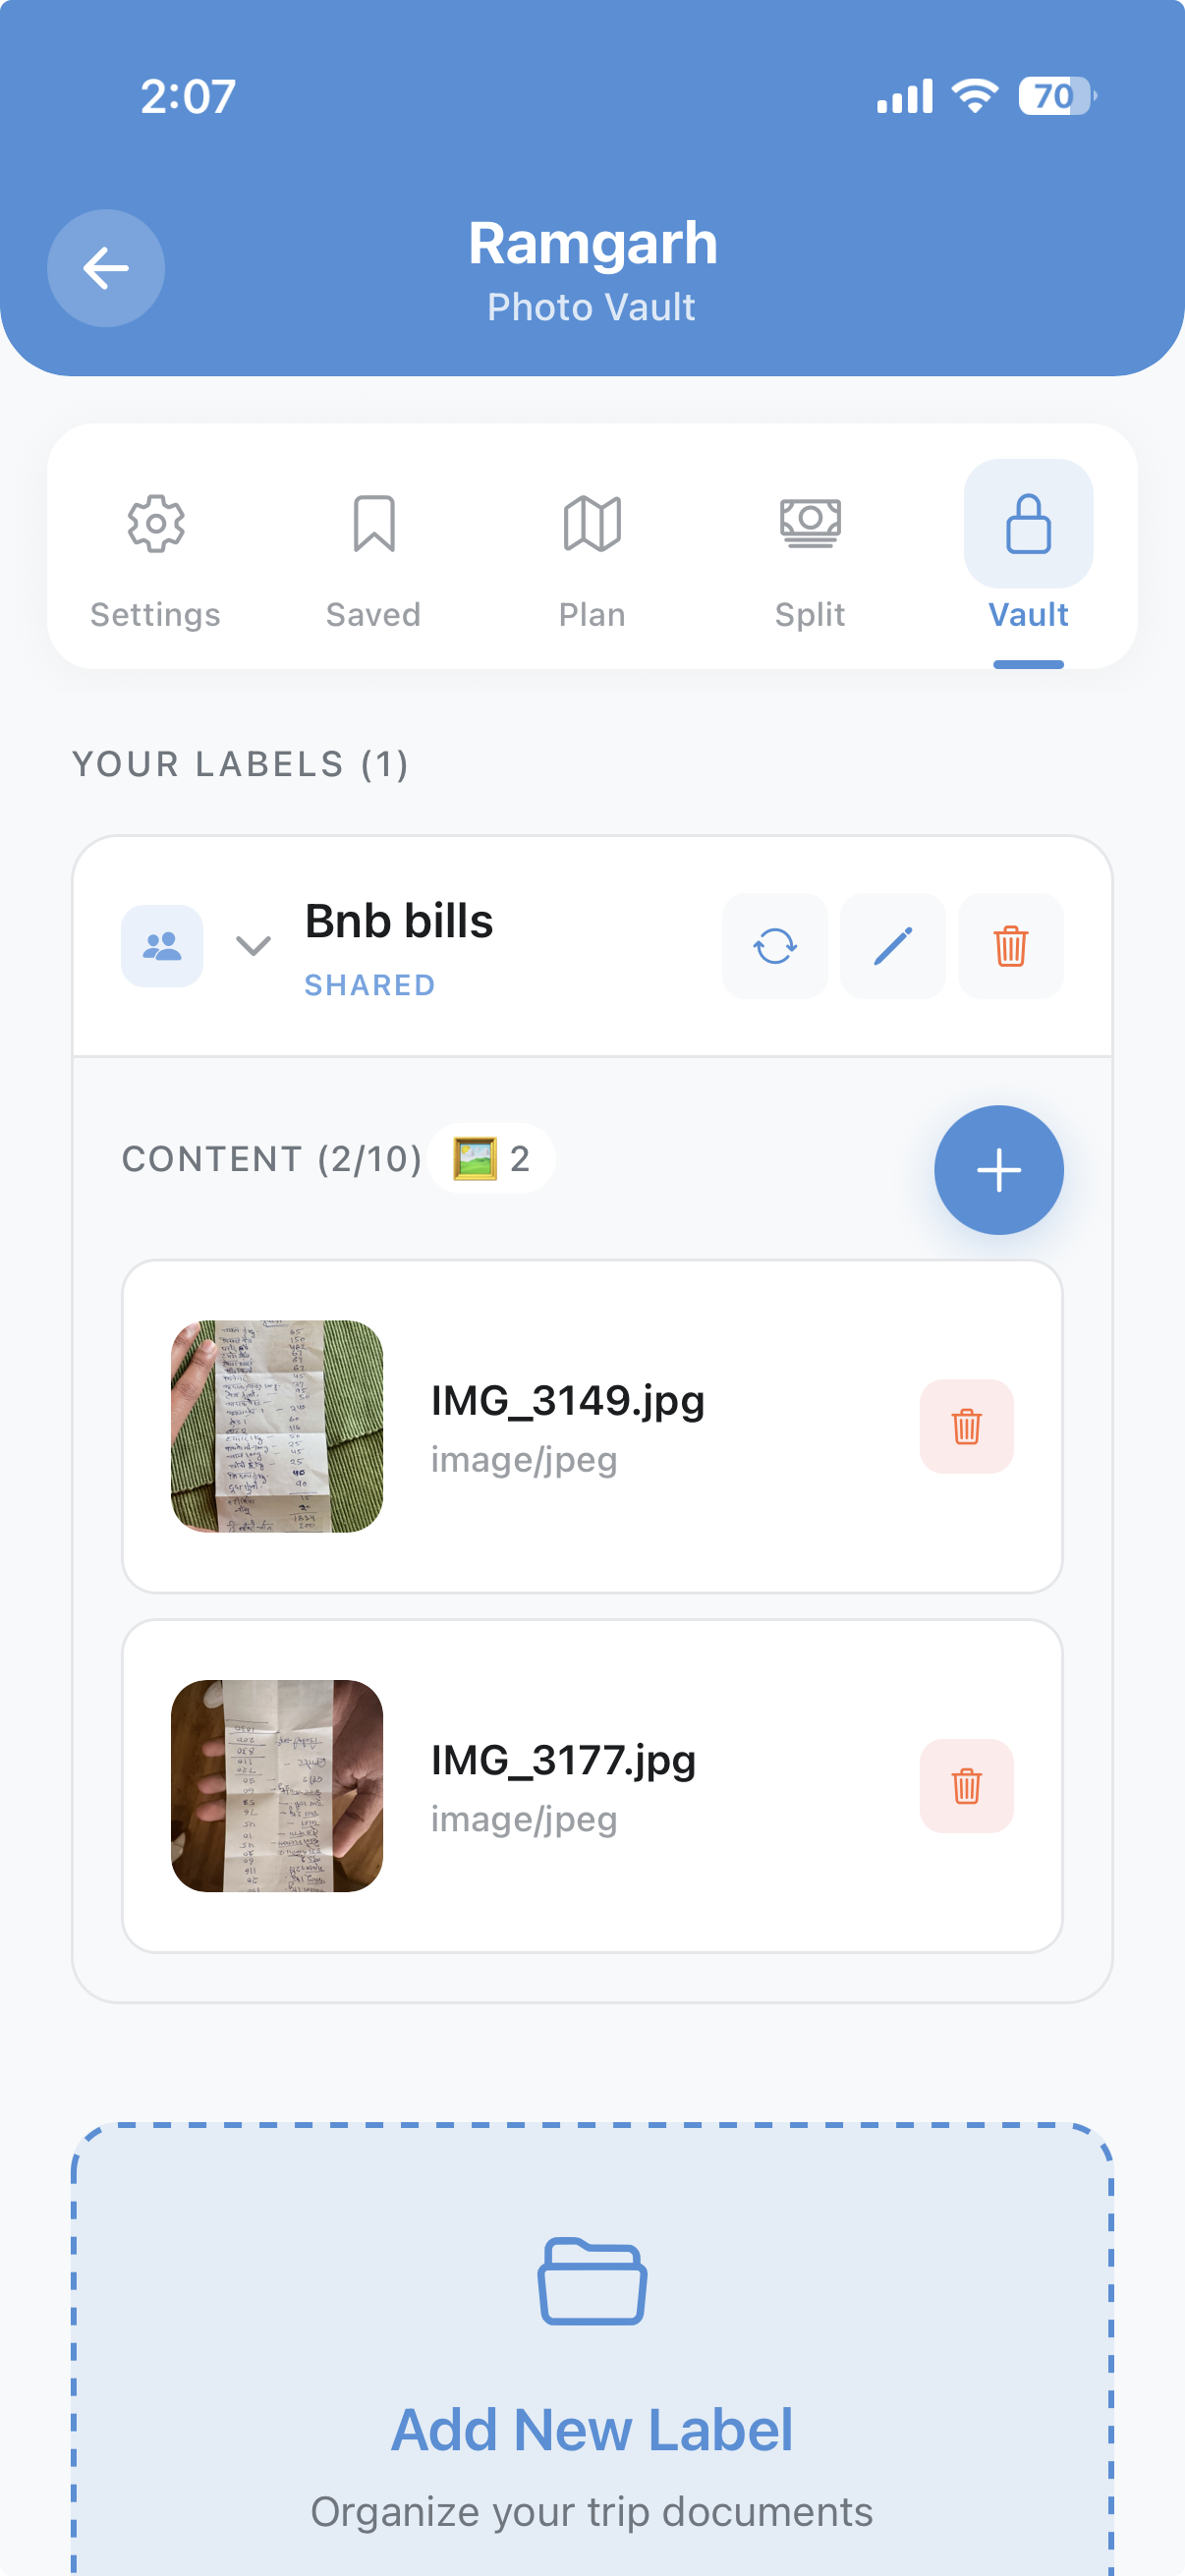This screenshot has width=1185, height=2576.
Task: Open the IMG_3149.jpg thumbnail
Action: (277, 1426)
